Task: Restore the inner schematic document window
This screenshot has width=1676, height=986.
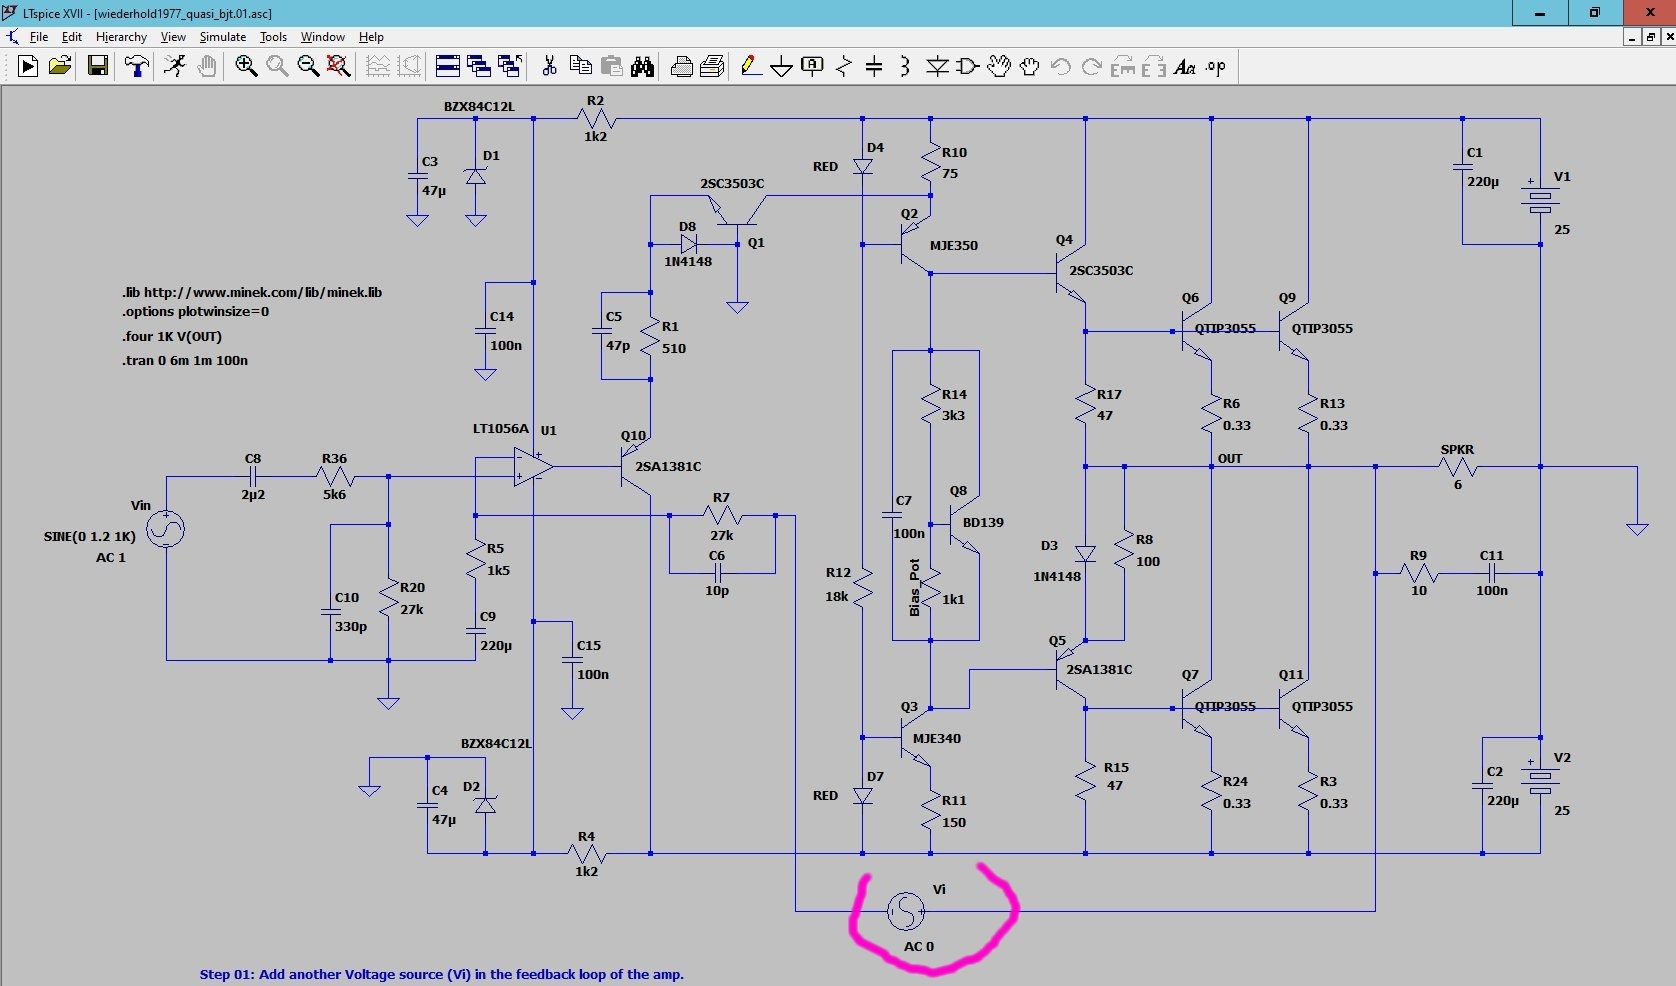Action: (x=1650, y=37)
